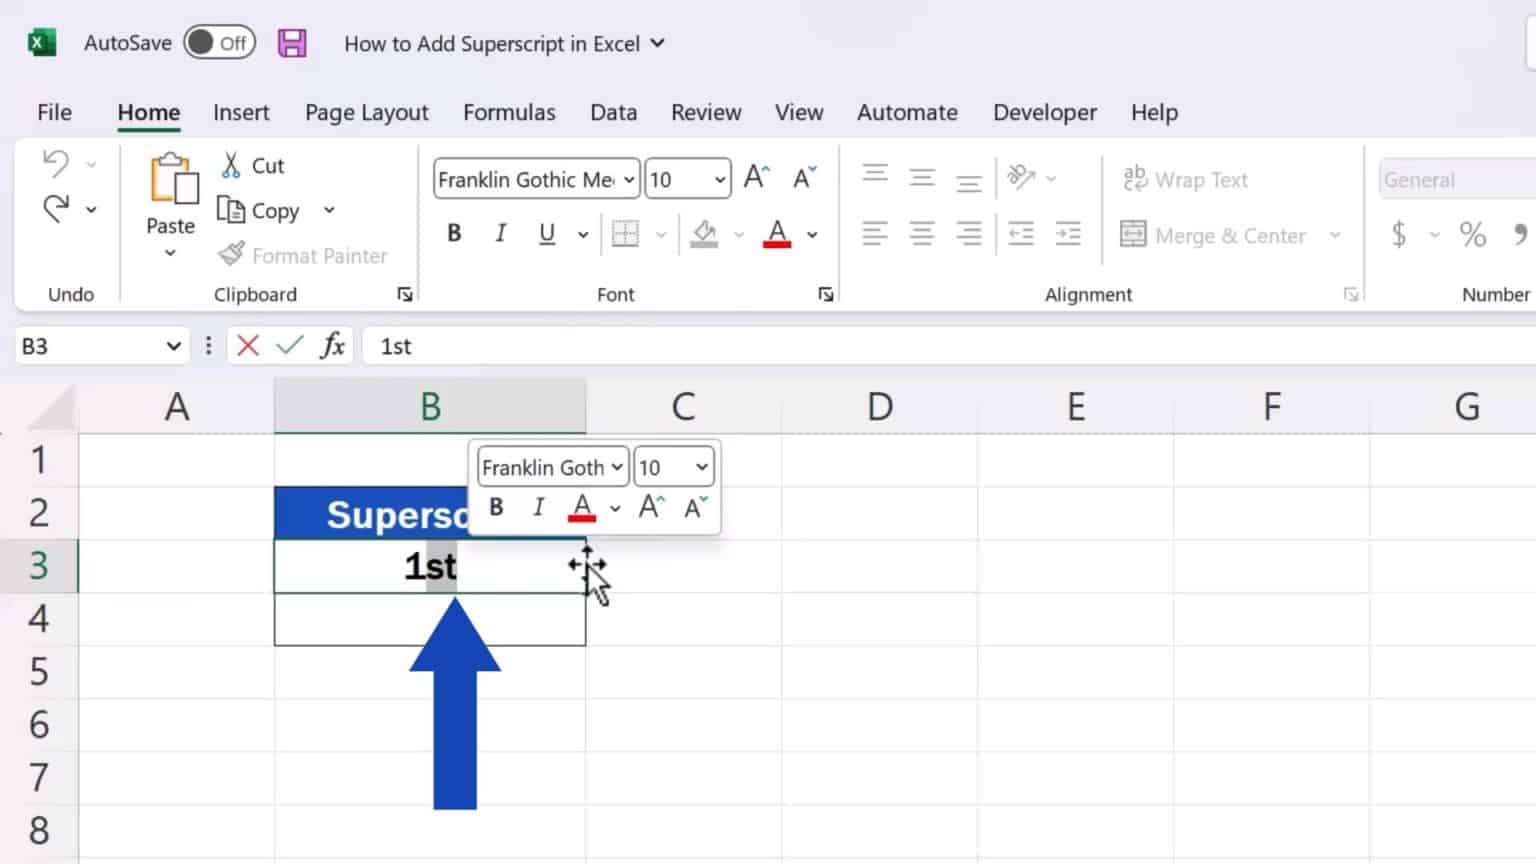The width and height of the screenshot is (1536, 864).
Task: Cancel the cell edit with the red X
Action: [x=247, y=345]
